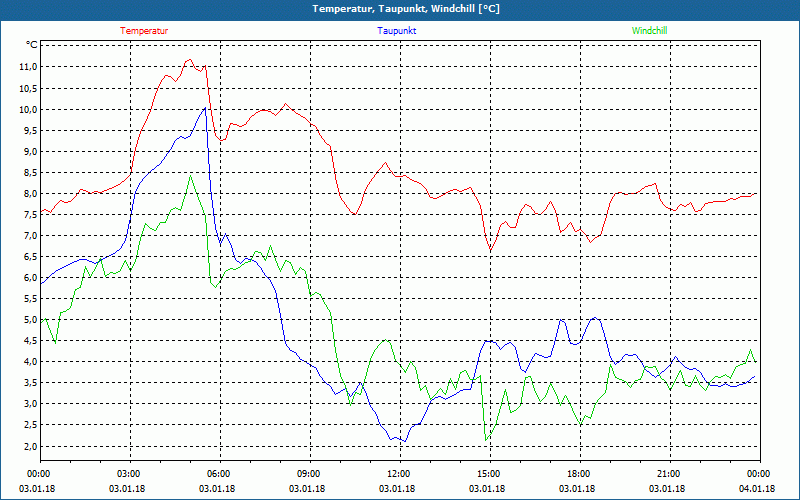Click the 7,0 y-axis value
Viewport: 800px width, 500px height.
(x=30, y=236)
